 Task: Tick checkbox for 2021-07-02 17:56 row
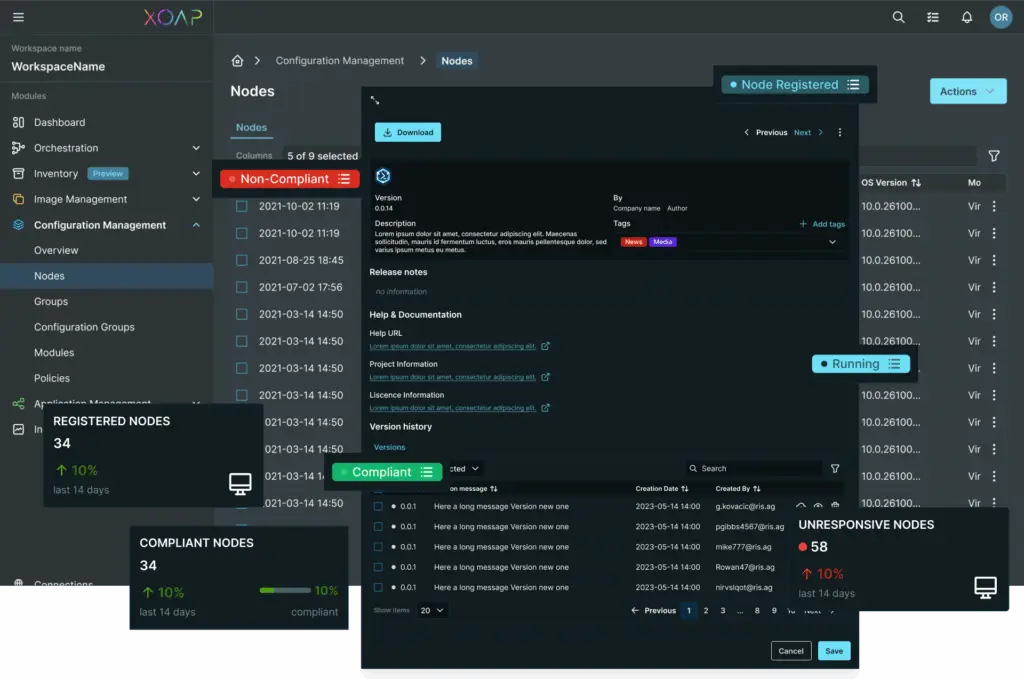(241, 287)
